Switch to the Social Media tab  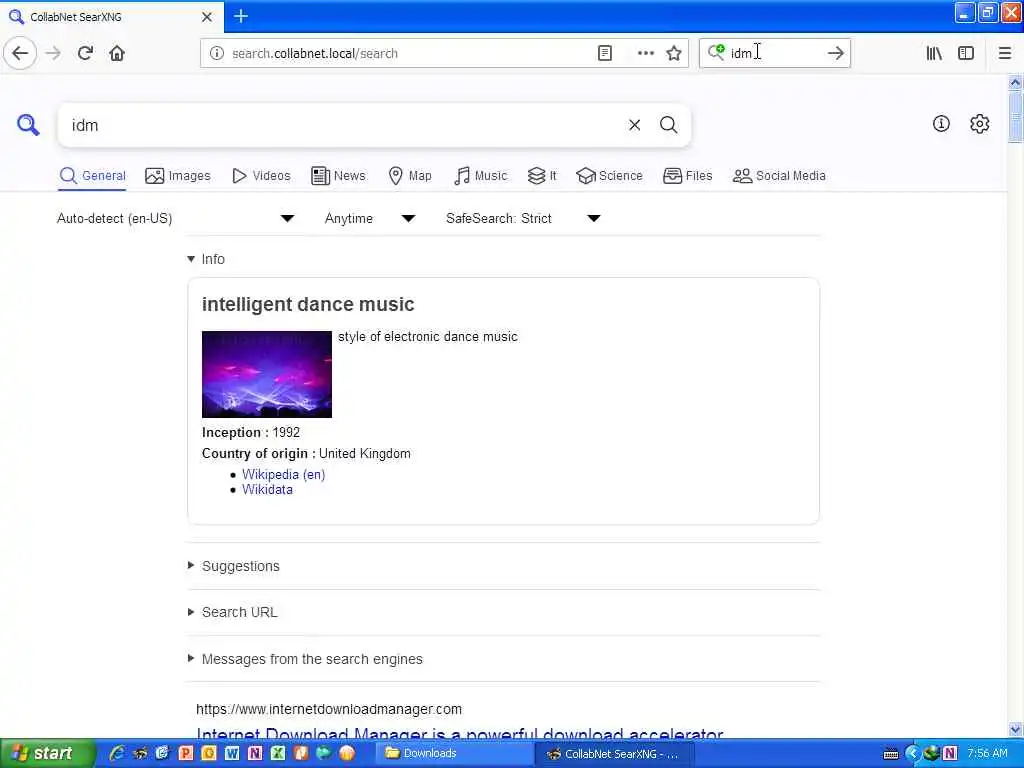(778, 176)
